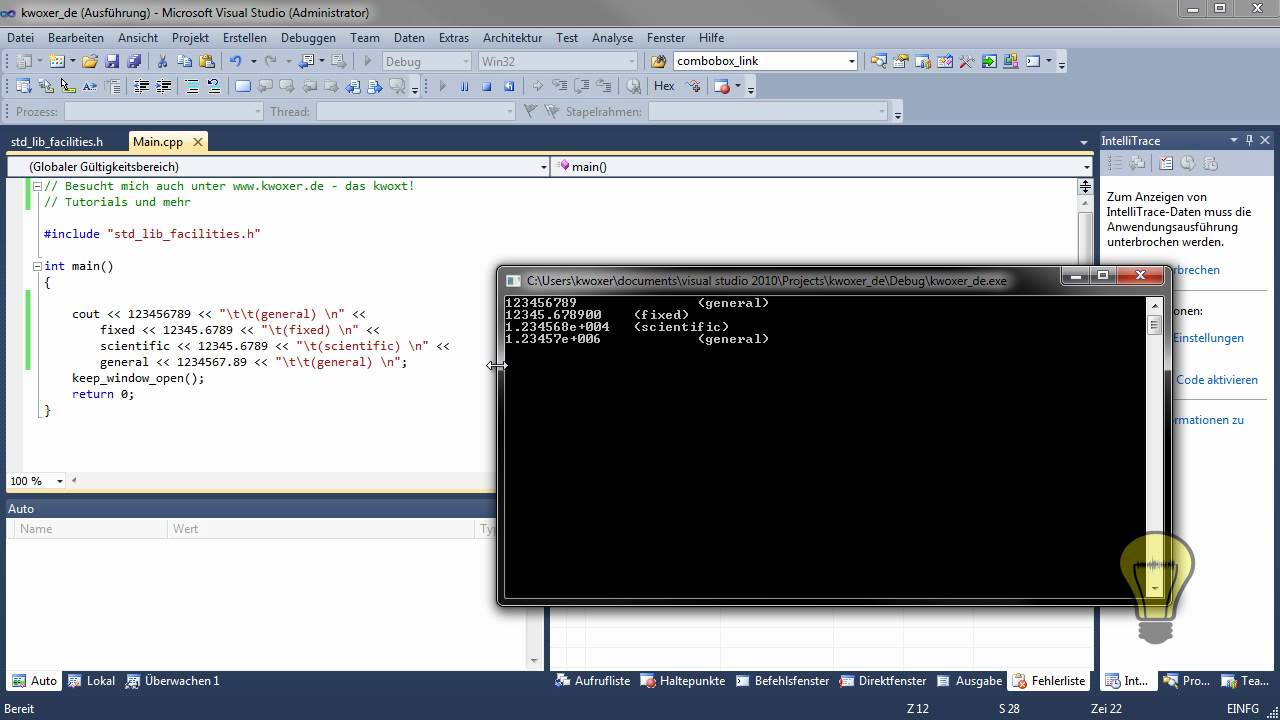Cut selection with the scissors icon
This screenshot has width=1280, height=720.
(x=163, y=61)
